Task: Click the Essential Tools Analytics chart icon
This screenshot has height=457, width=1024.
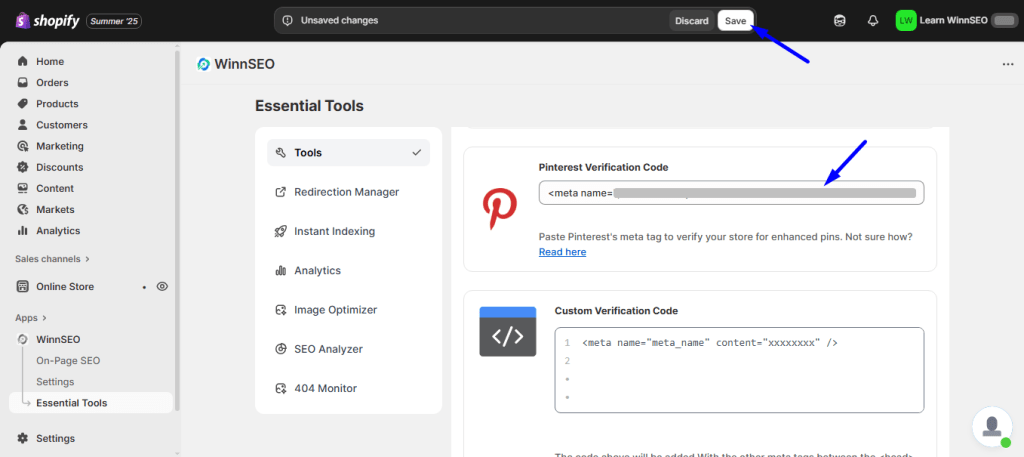Action: click(281, 270)
